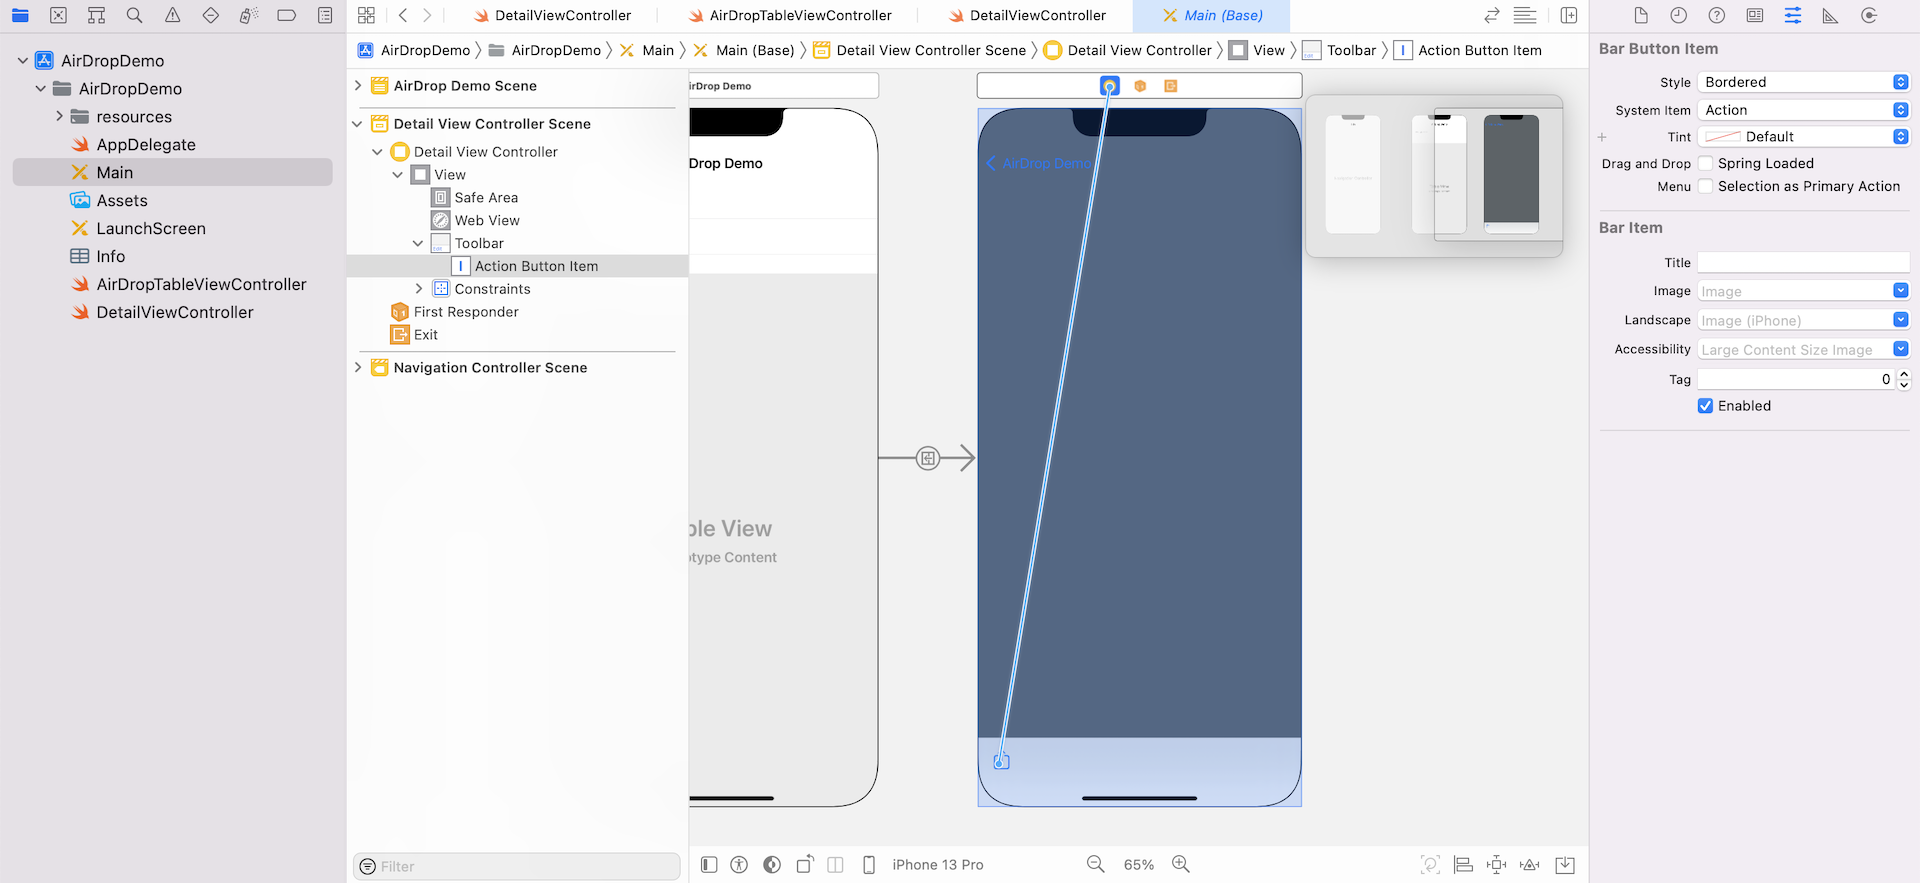
Task: Open the Tint color Default selector
Action: point(1803,137)
